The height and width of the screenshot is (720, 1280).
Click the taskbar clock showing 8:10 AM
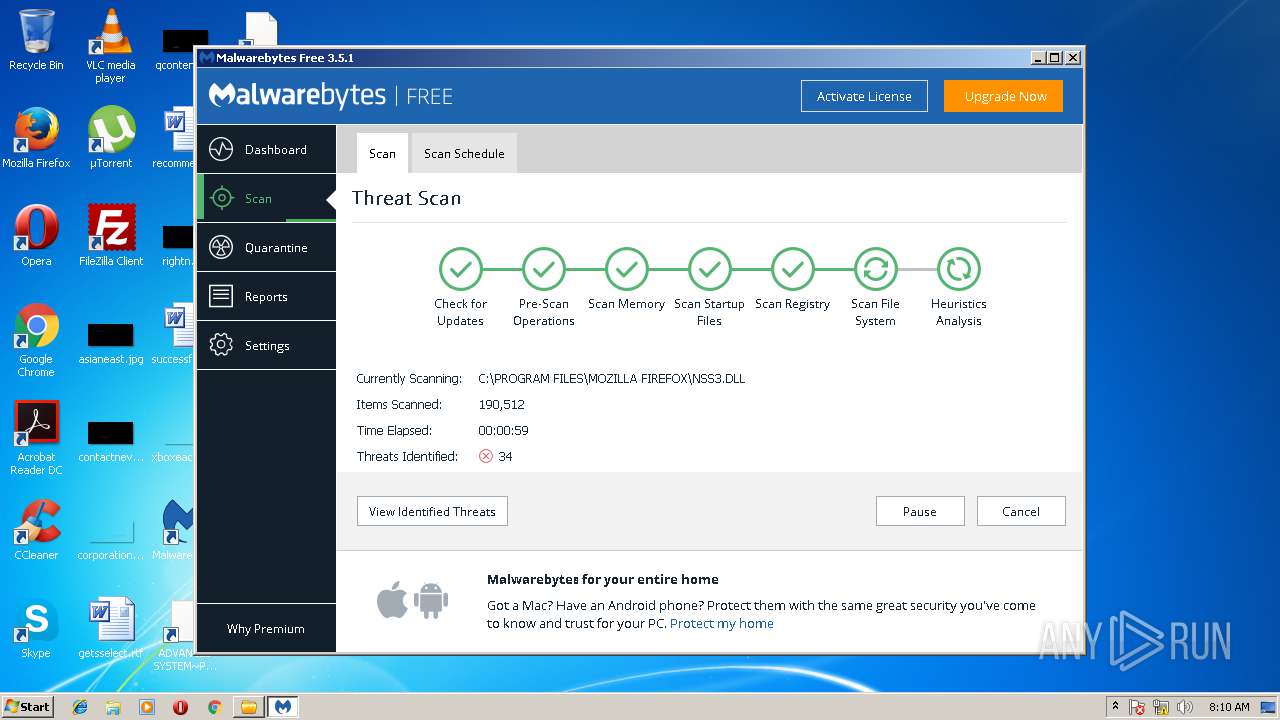(x=1229, y=707)
